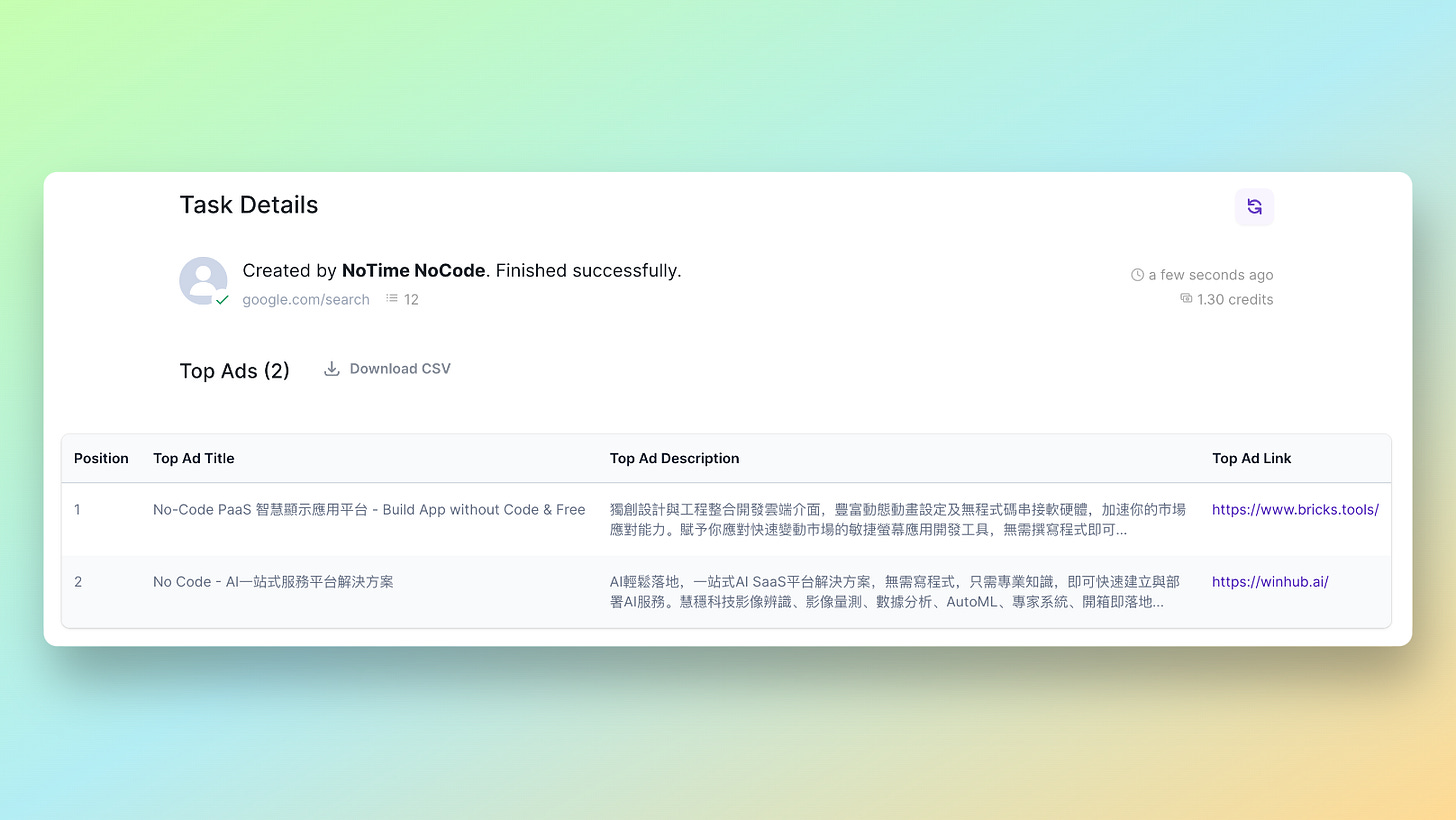
Task: Open the https://www.bricks.tools/ ad link
Action: click(1295, 509)
